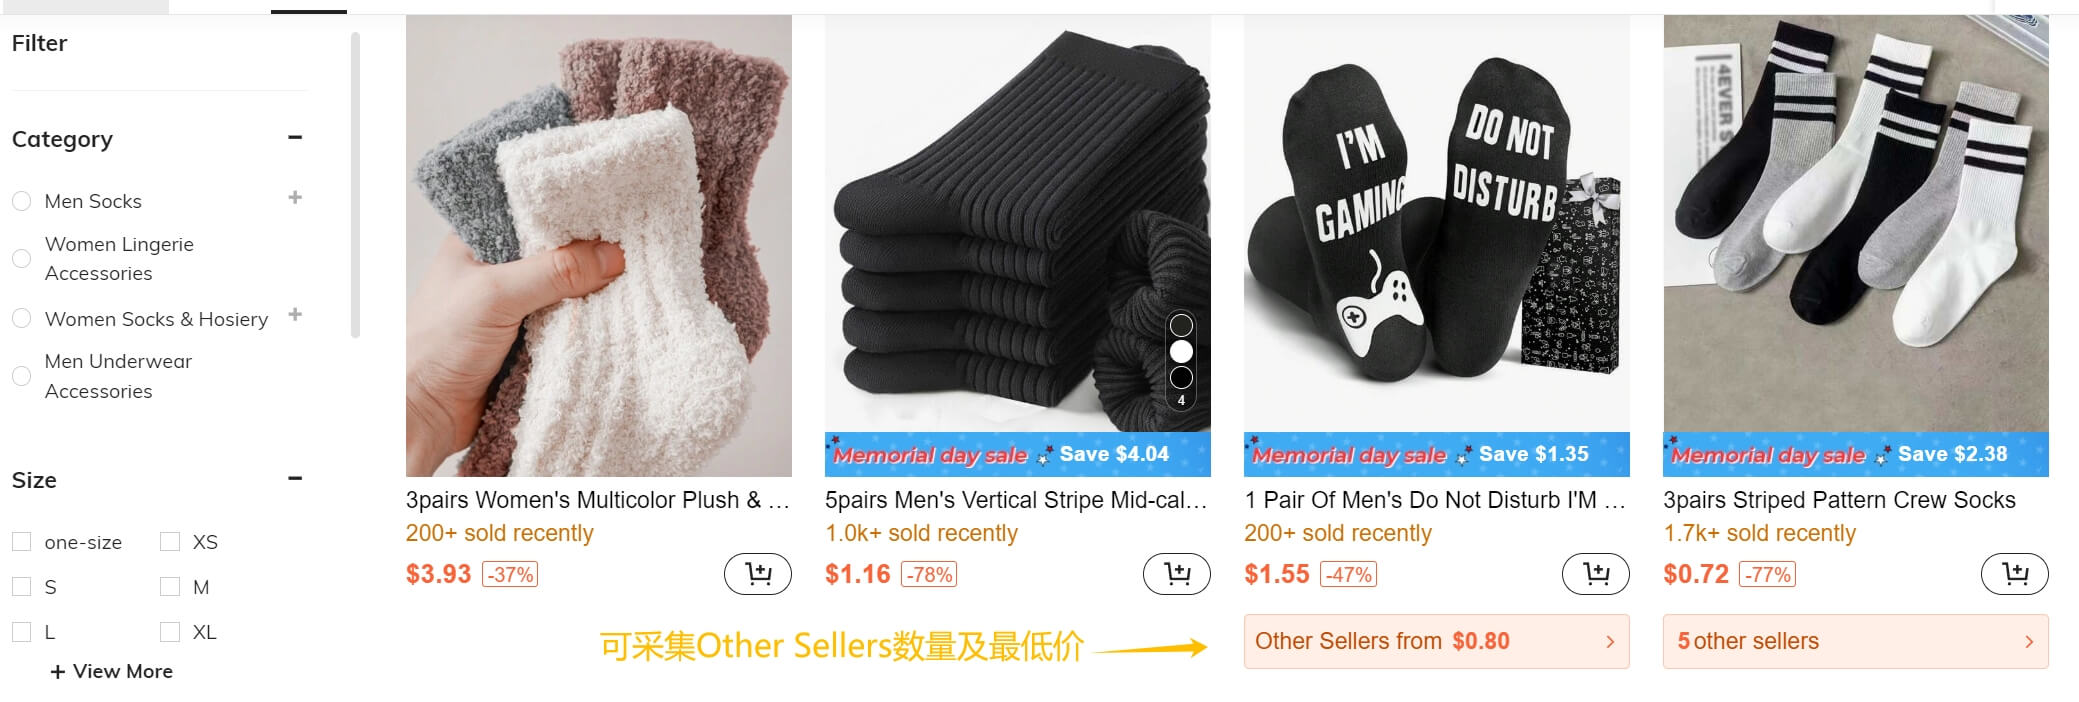The height and width of the screenshot is (702, 2079).
Task: Click arrow on Other Sellers from $0.80
Action: click(x=1610, y=642)
